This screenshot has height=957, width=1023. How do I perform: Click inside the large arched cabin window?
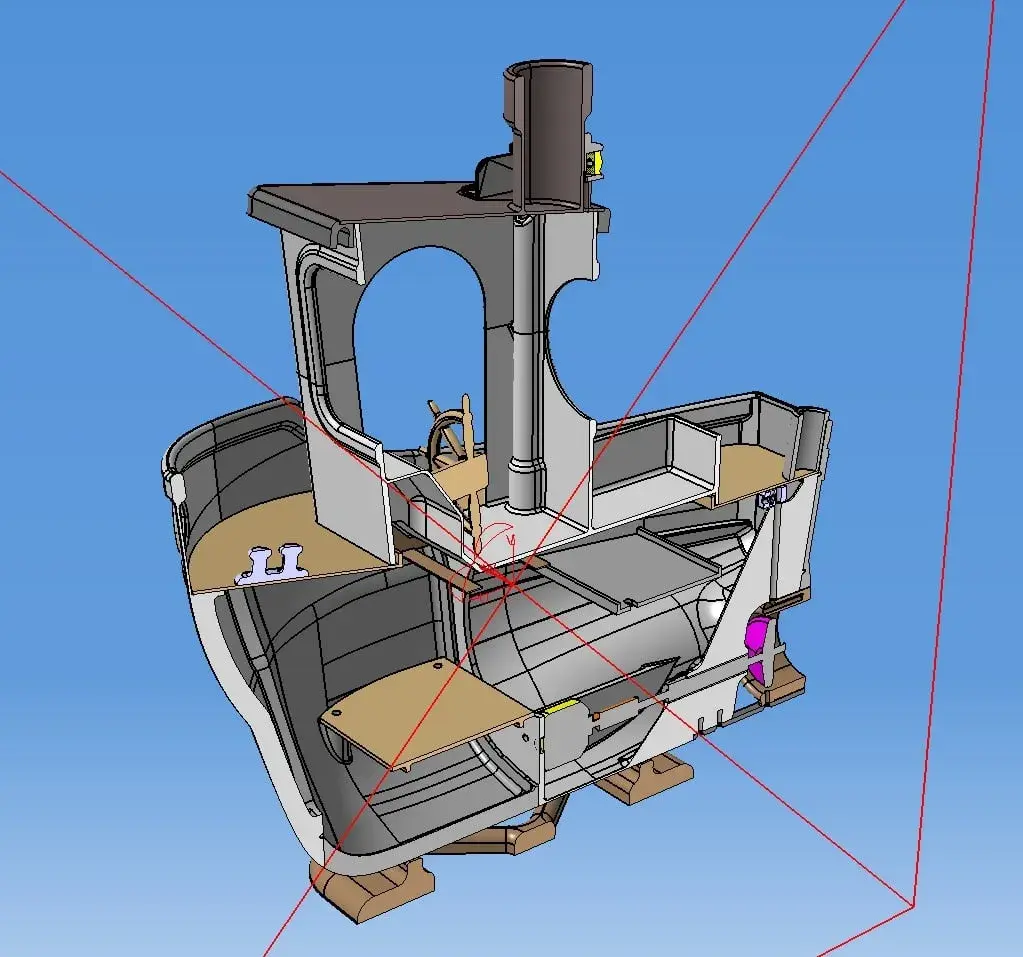(418, 340)
